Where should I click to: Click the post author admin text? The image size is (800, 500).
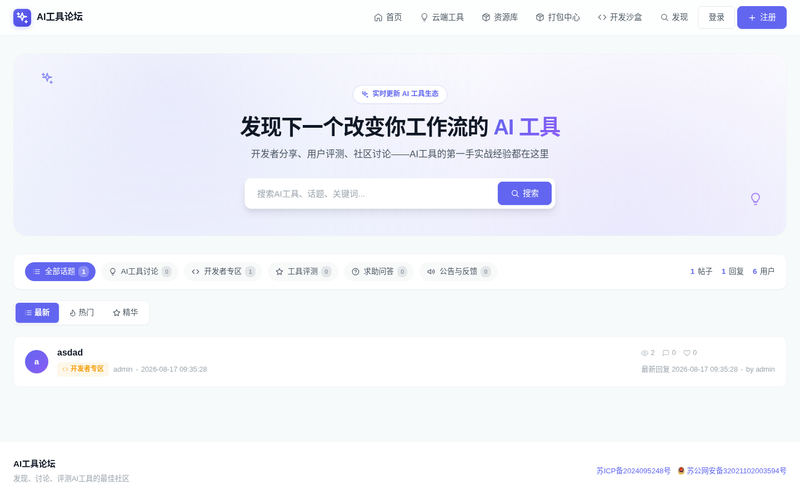click(123, 369)
